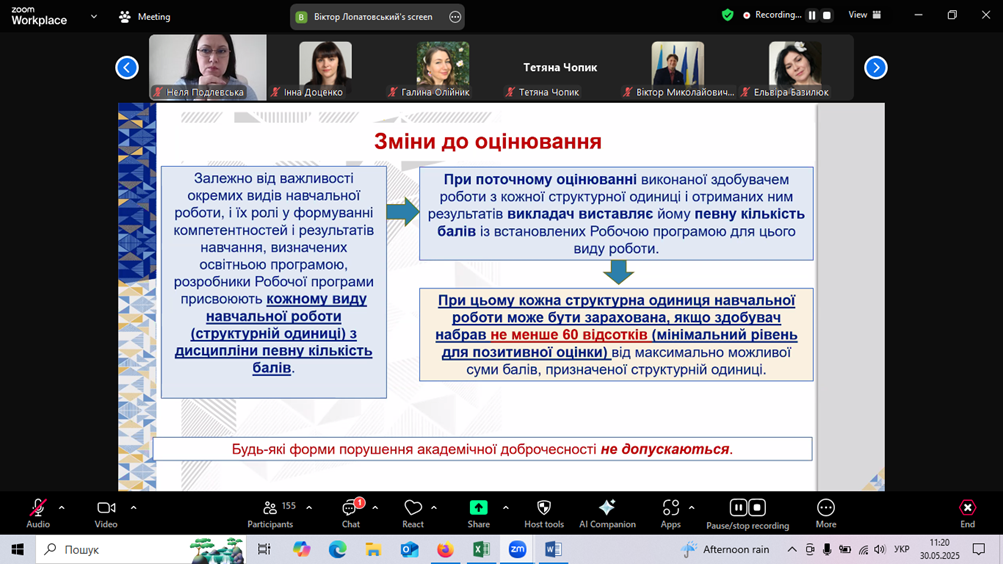Viewport: 1003px width, 564px height.
Task: Stop recording in the bottom toolbar
Action: tap(757, 507)
